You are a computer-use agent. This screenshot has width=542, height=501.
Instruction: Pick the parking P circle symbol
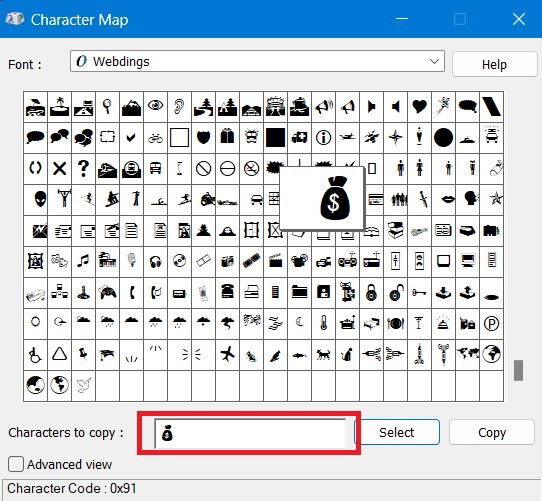point(491,324)
